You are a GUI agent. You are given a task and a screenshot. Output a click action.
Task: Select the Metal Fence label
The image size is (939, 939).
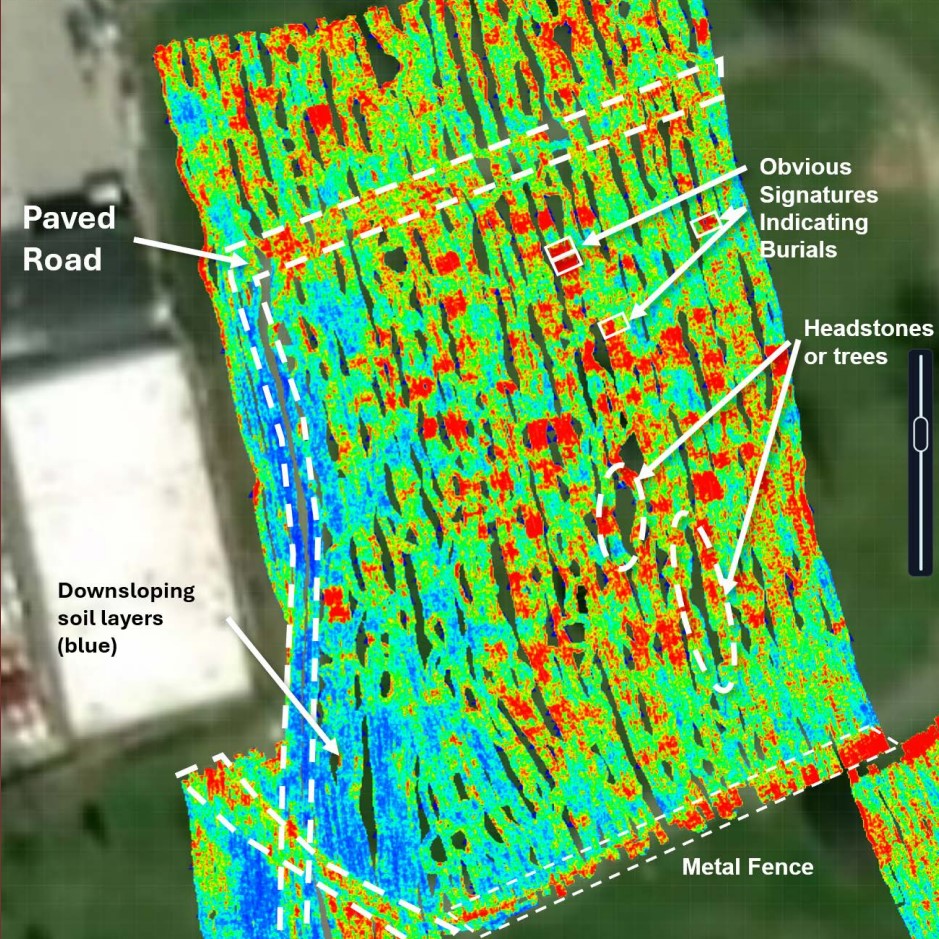tap(748, 867)
